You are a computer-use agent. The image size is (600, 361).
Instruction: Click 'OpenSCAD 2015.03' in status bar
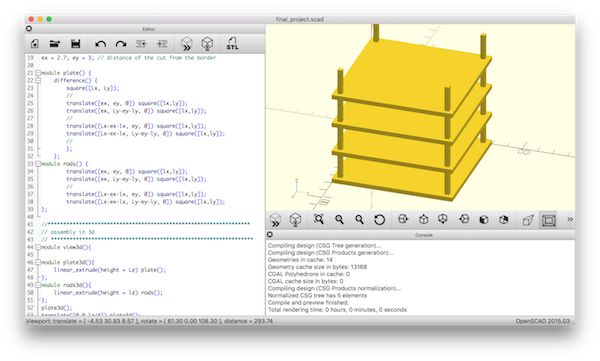(x=542, y=321)
